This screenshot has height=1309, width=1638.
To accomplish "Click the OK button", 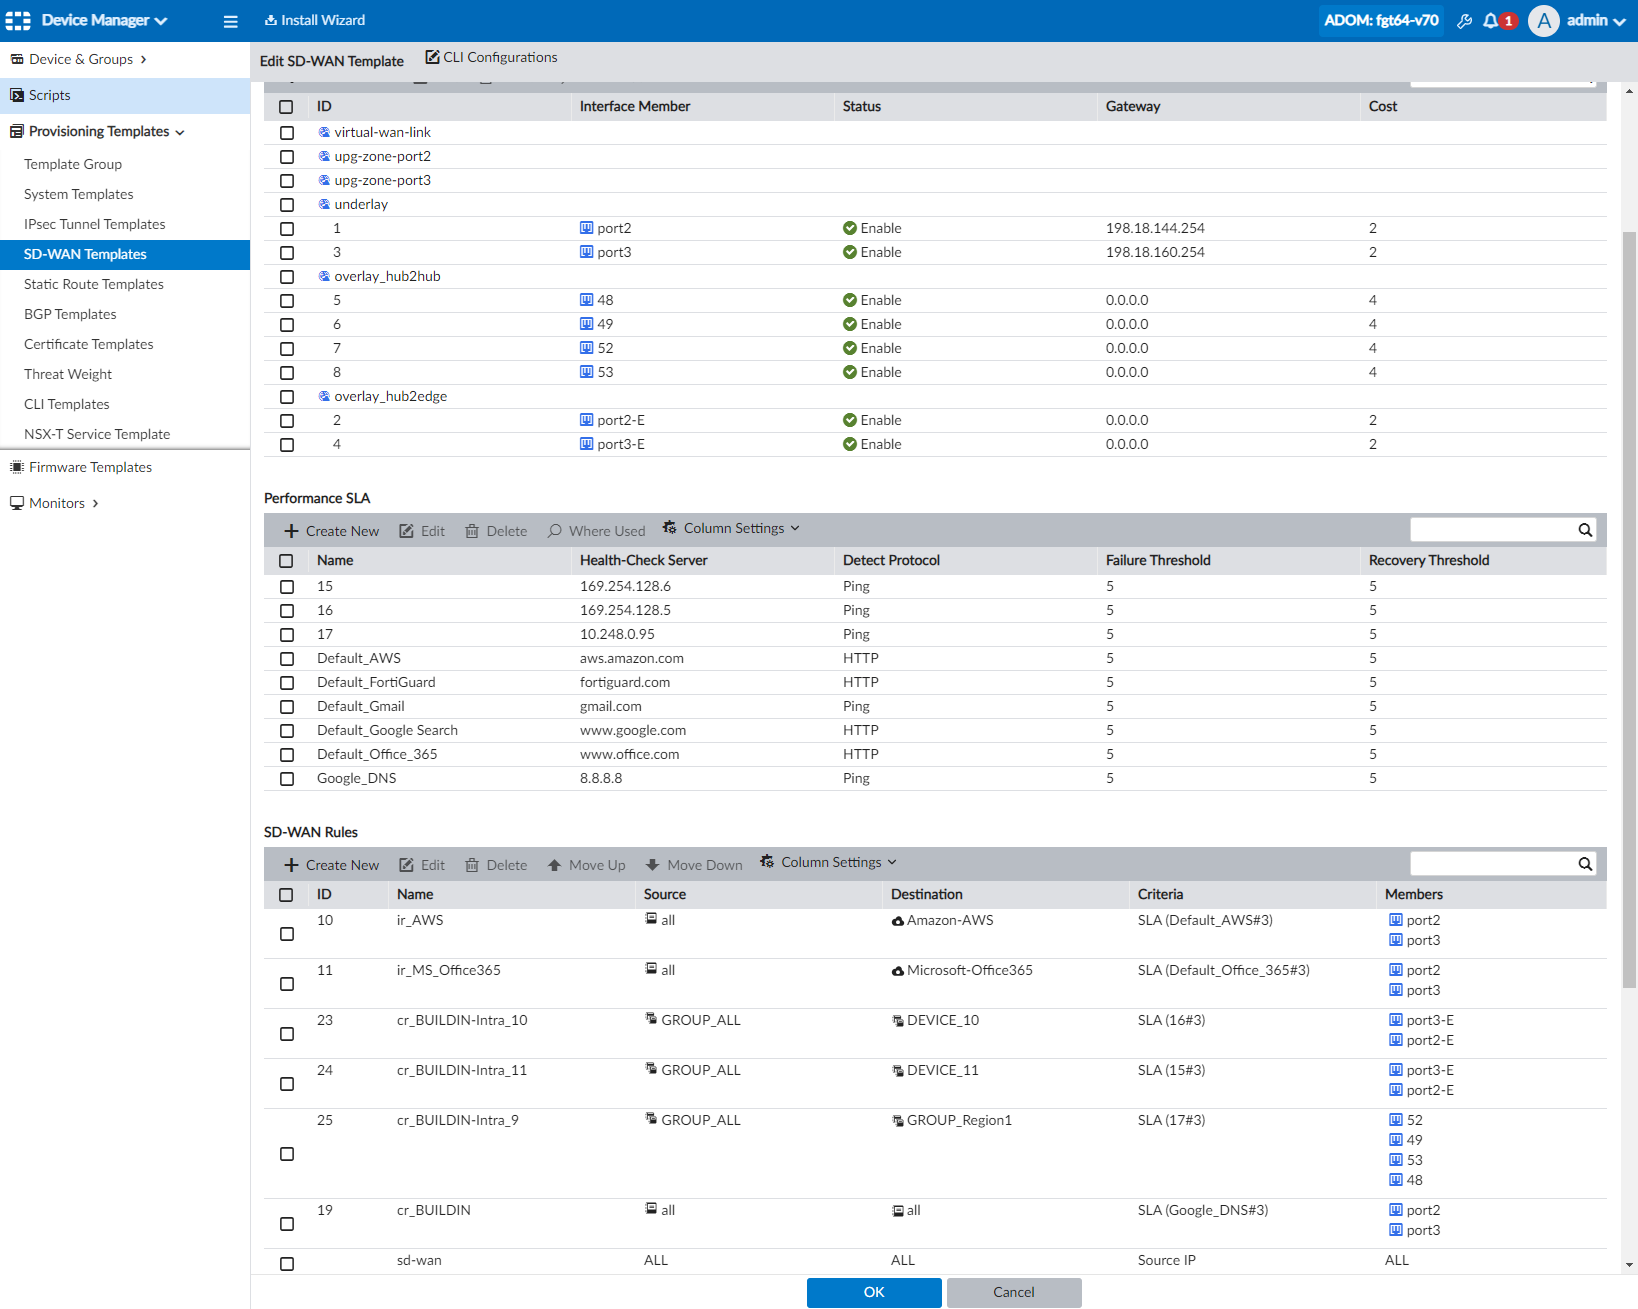I will [x=872, y=1292].
